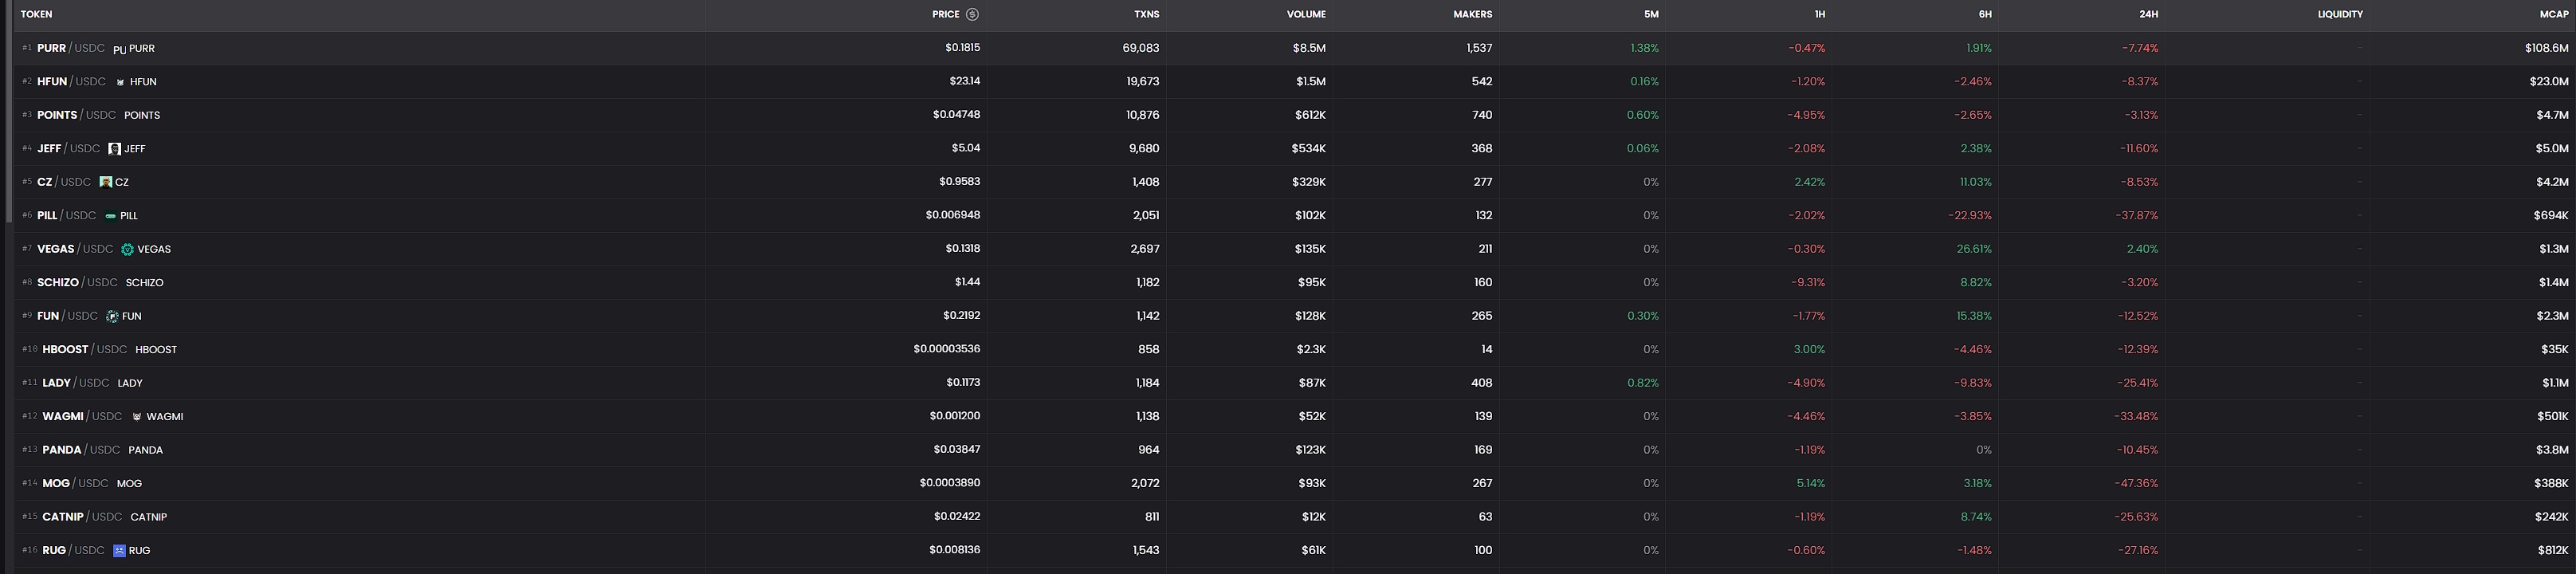Click the HFUN token icon

pos(121,82)
